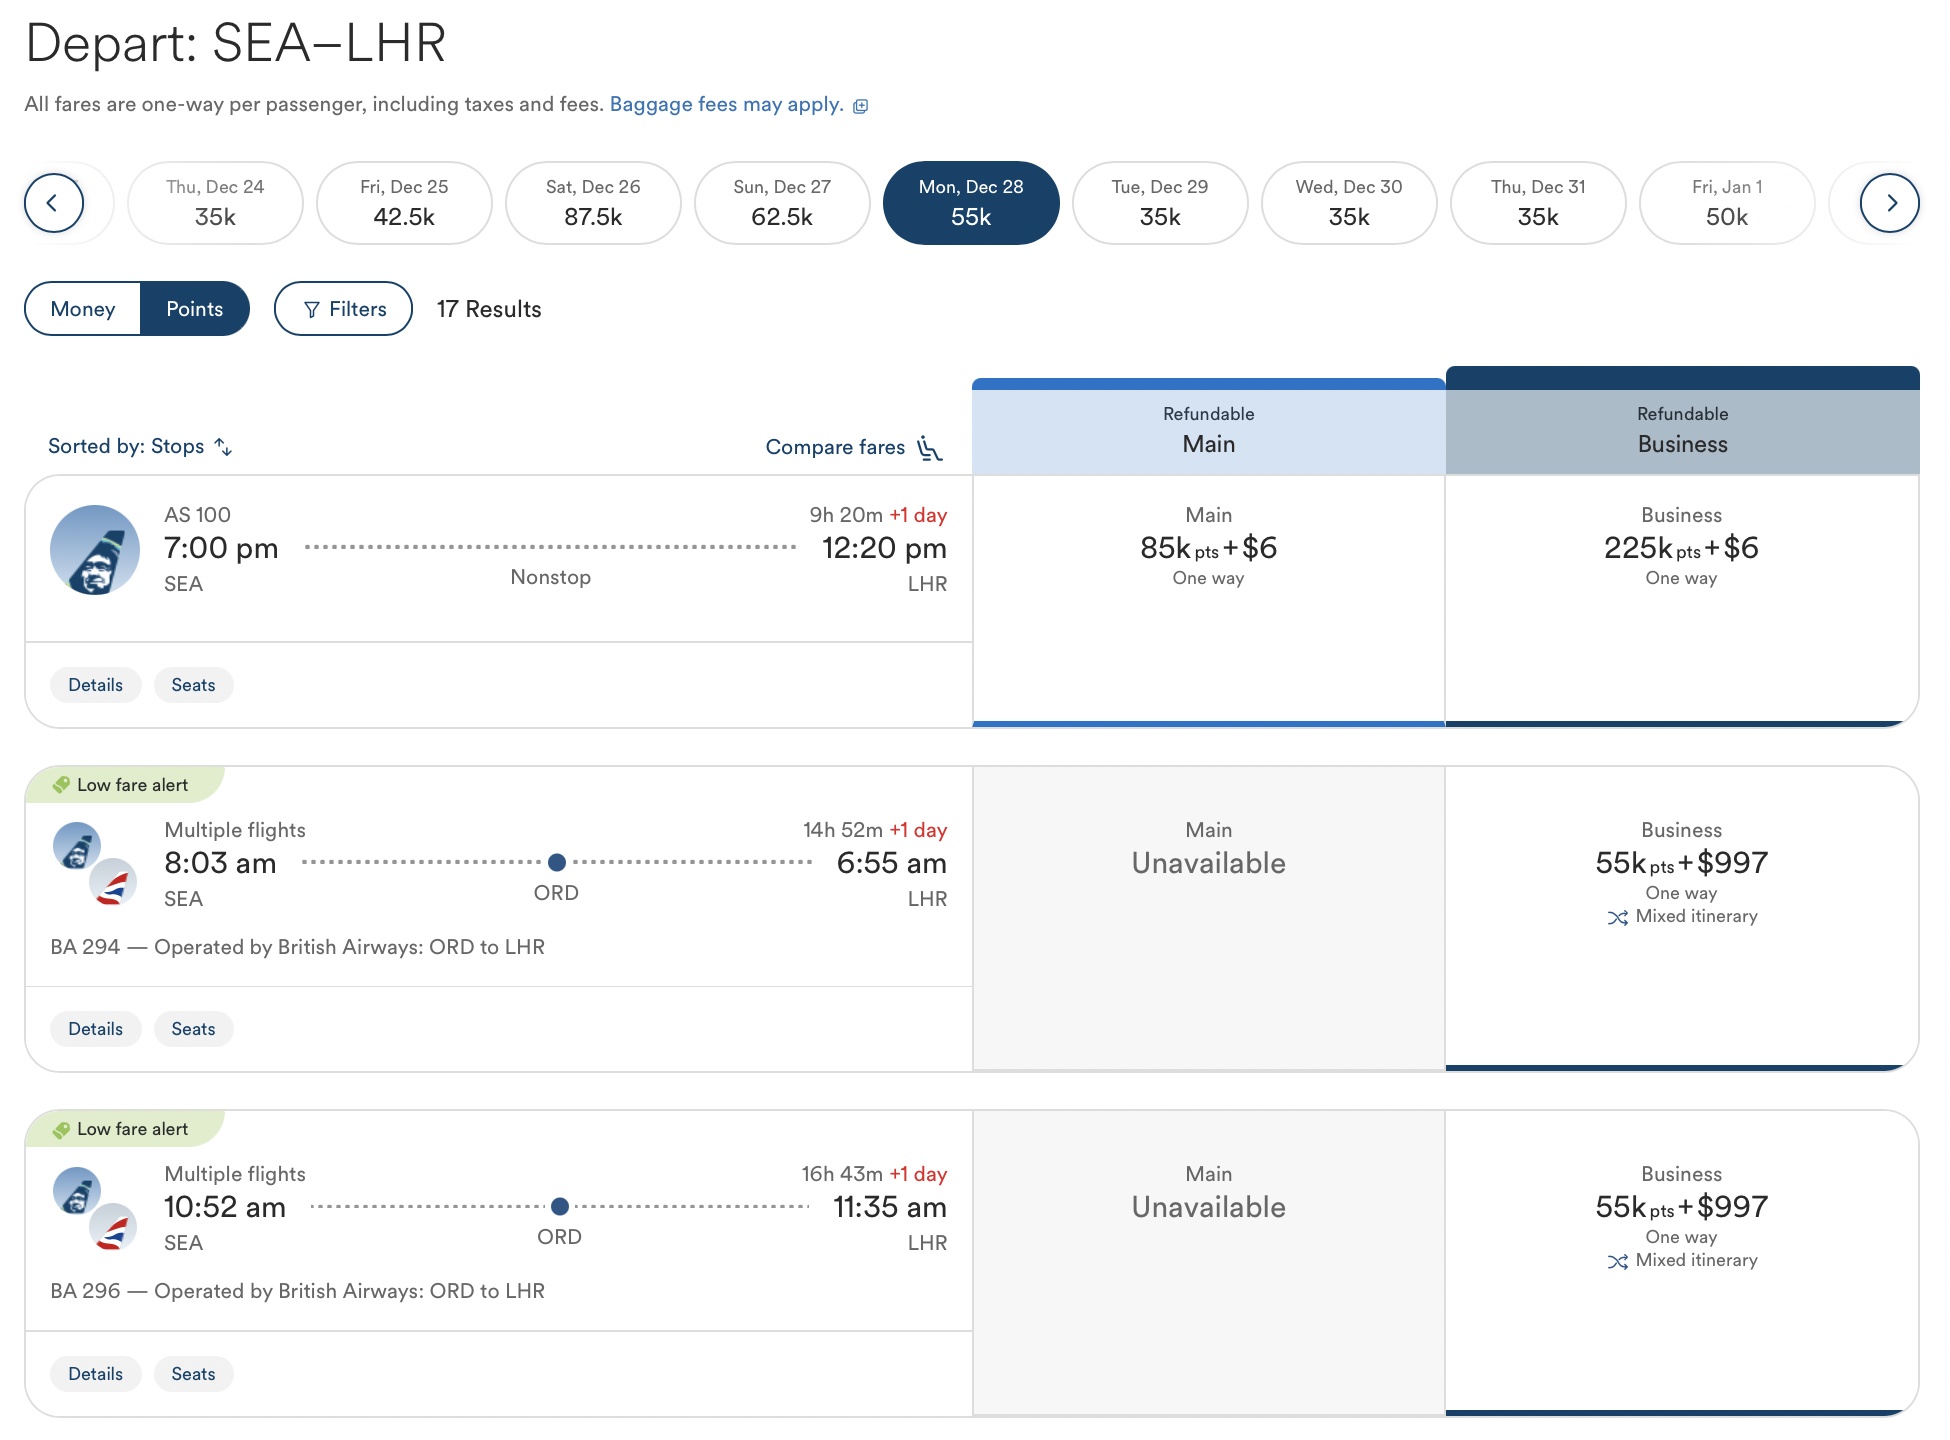1950x1440 pixels.
Task: Go to earlier dates with left chevron
Action: tap(53, 202)
